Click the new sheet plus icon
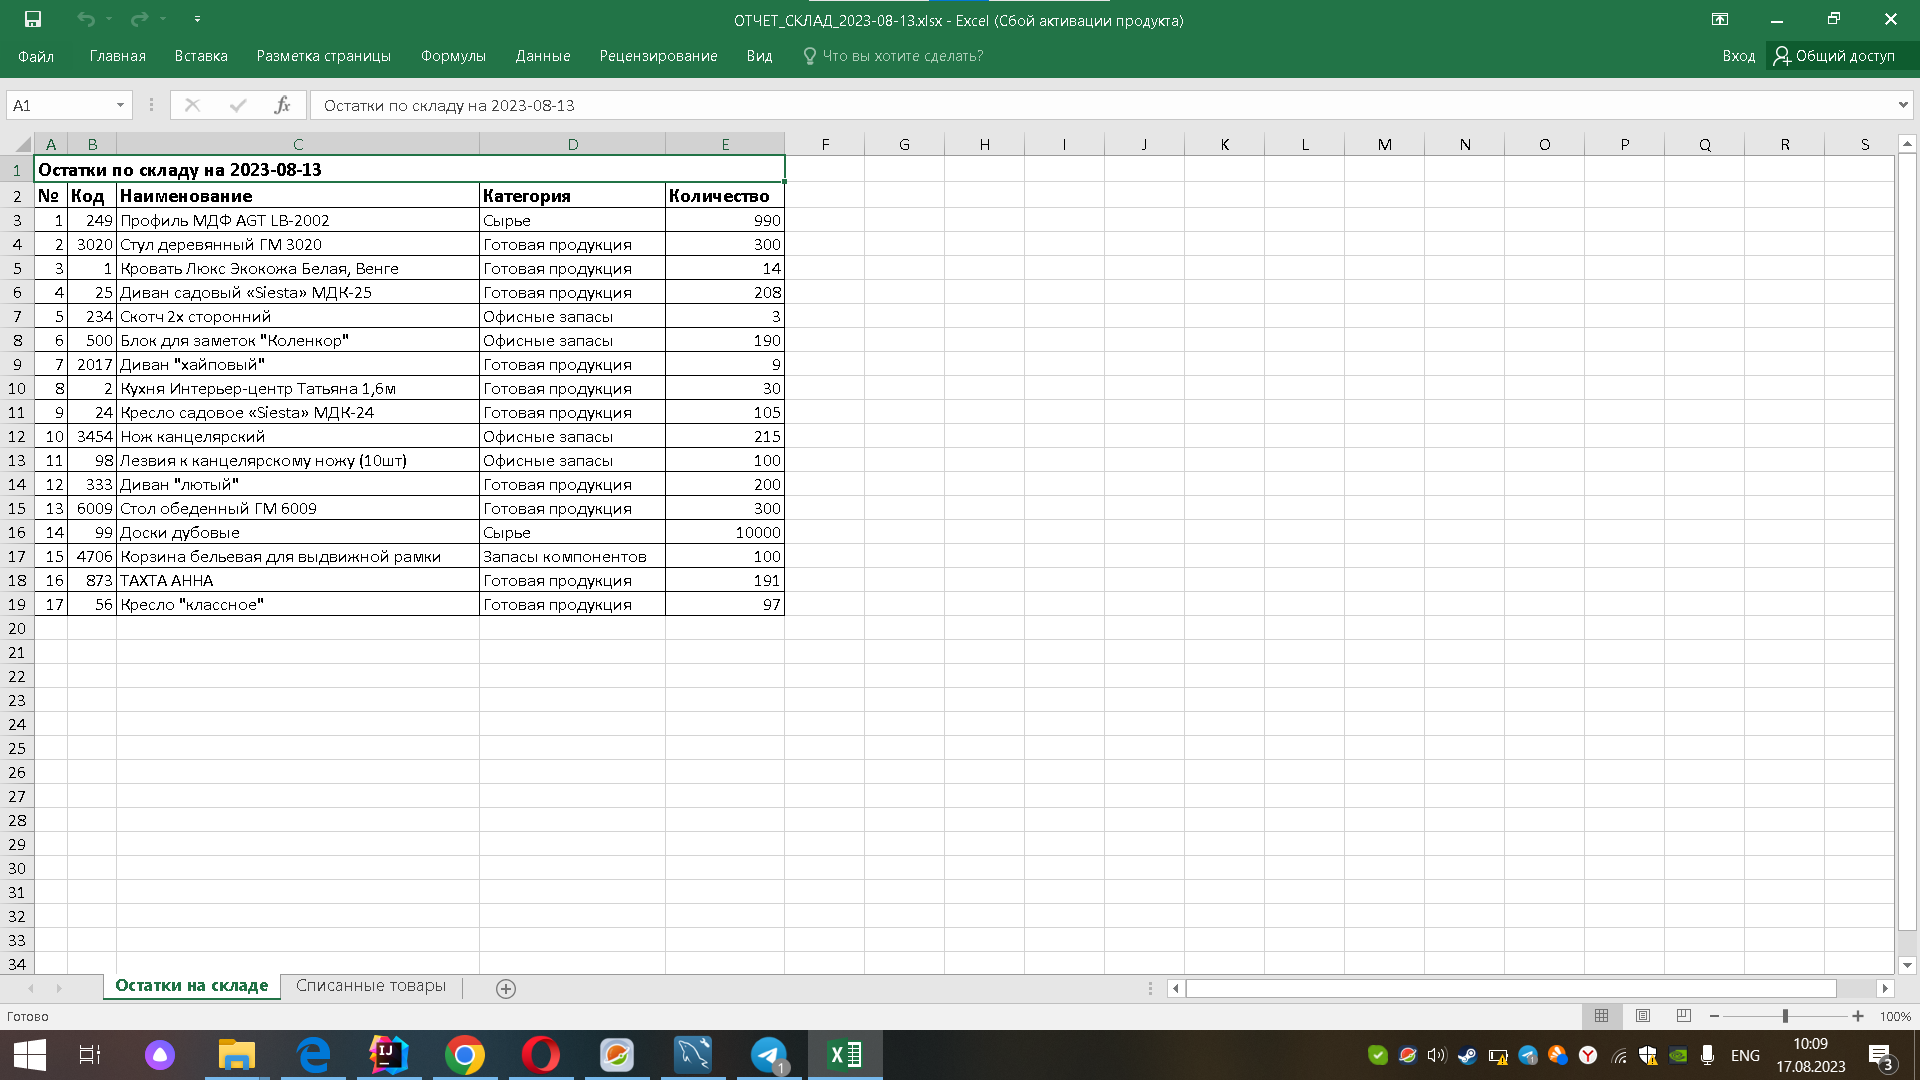The height and width of the screenshot is (1080, 1920). pos(506,988)
